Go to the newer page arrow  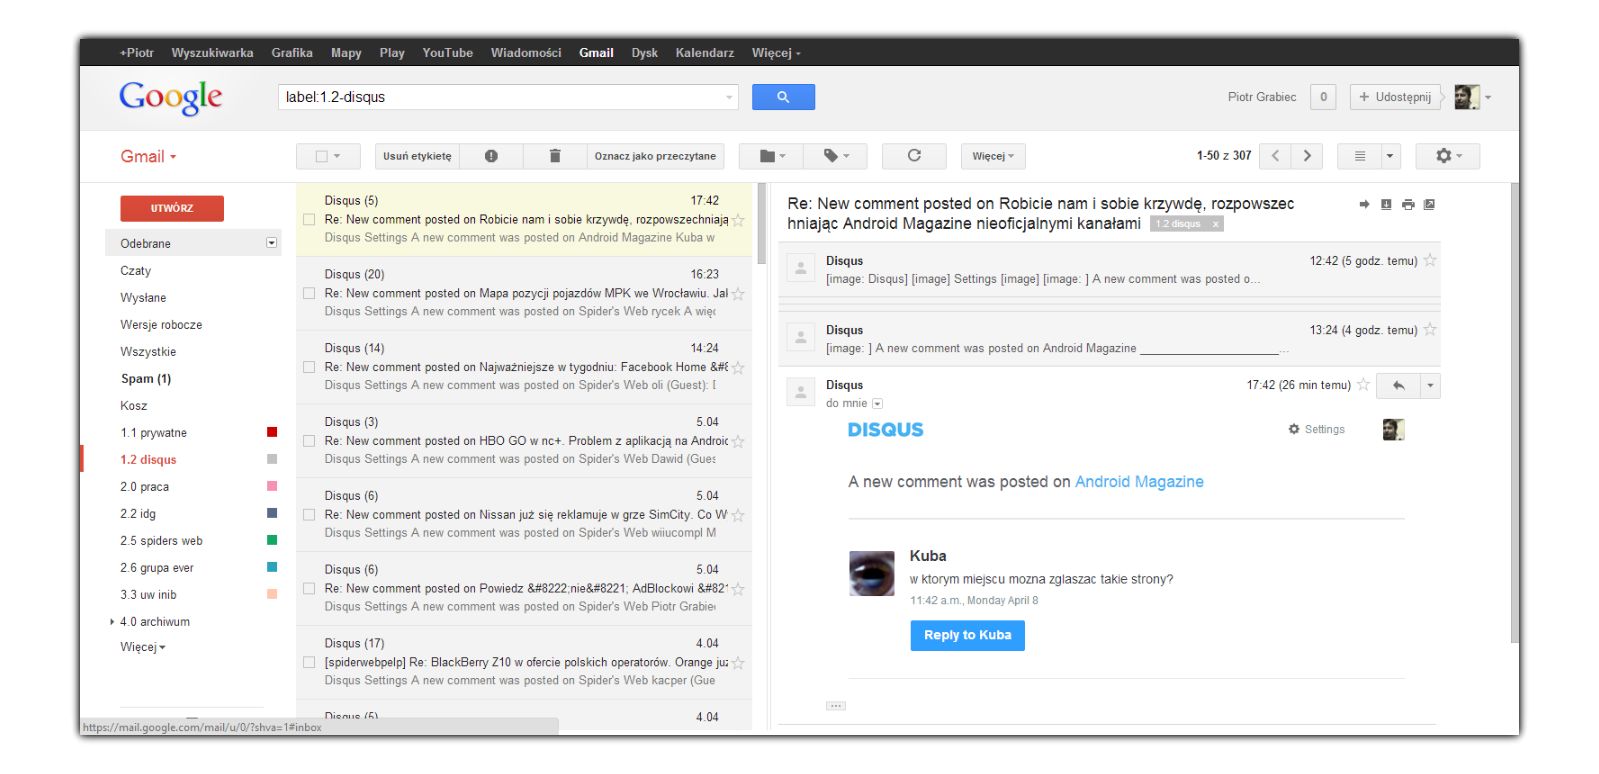pyautogui.click(x=1275, y=156)
